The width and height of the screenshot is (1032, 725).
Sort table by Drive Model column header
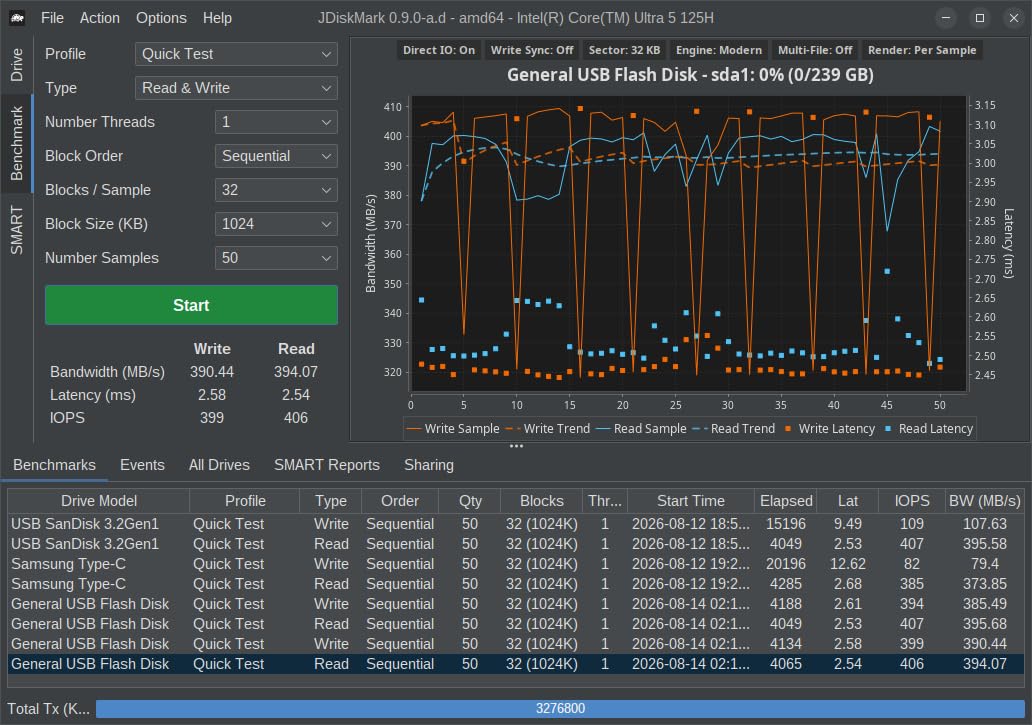(x=99, y=501)
